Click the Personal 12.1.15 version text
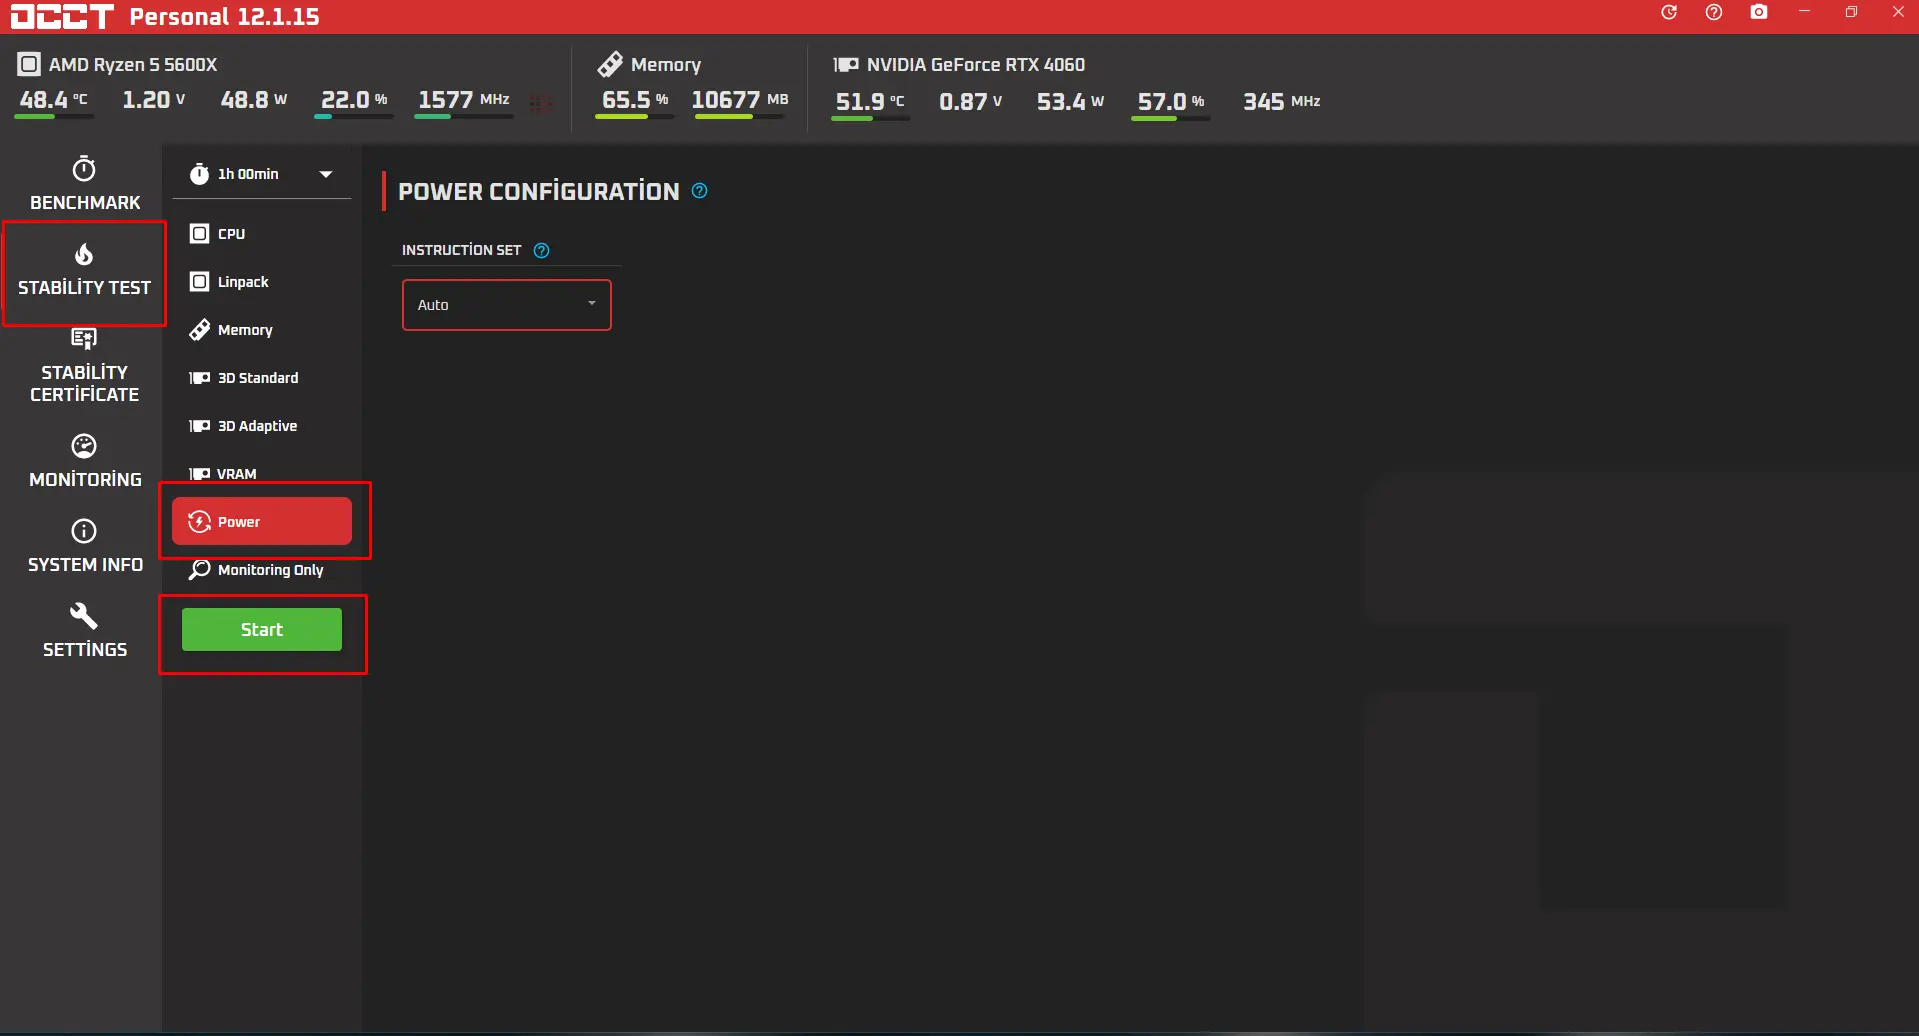1919x1036 pixels. coord(225,17)
